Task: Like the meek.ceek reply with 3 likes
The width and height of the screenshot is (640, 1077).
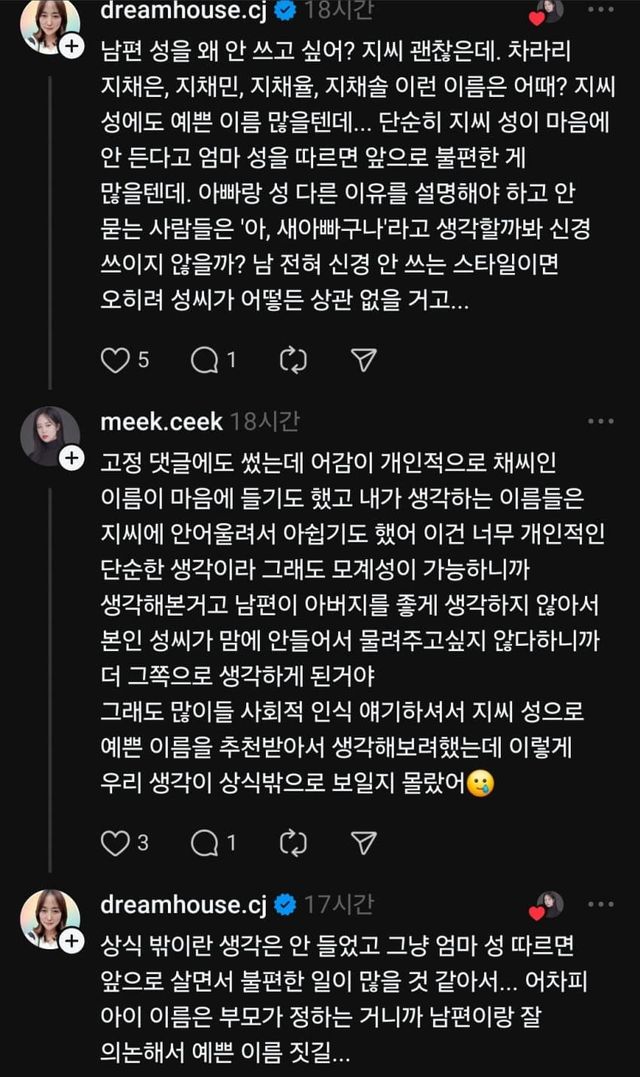Action: 116,843
